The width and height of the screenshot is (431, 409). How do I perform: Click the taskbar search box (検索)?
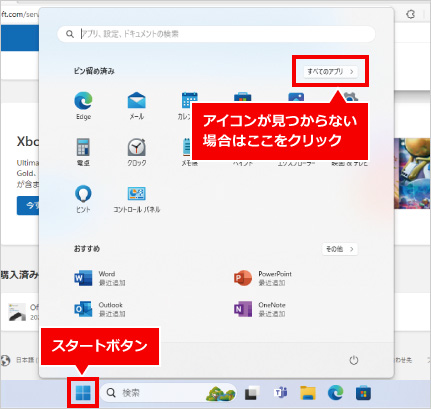click(168, 393)
